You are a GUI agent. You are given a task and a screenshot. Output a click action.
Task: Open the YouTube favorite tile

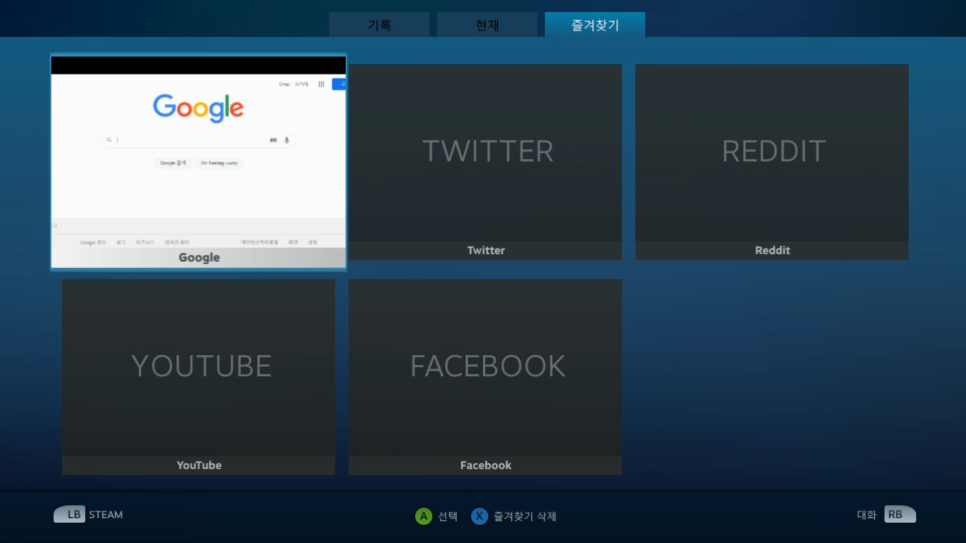(x=198, y=377)
